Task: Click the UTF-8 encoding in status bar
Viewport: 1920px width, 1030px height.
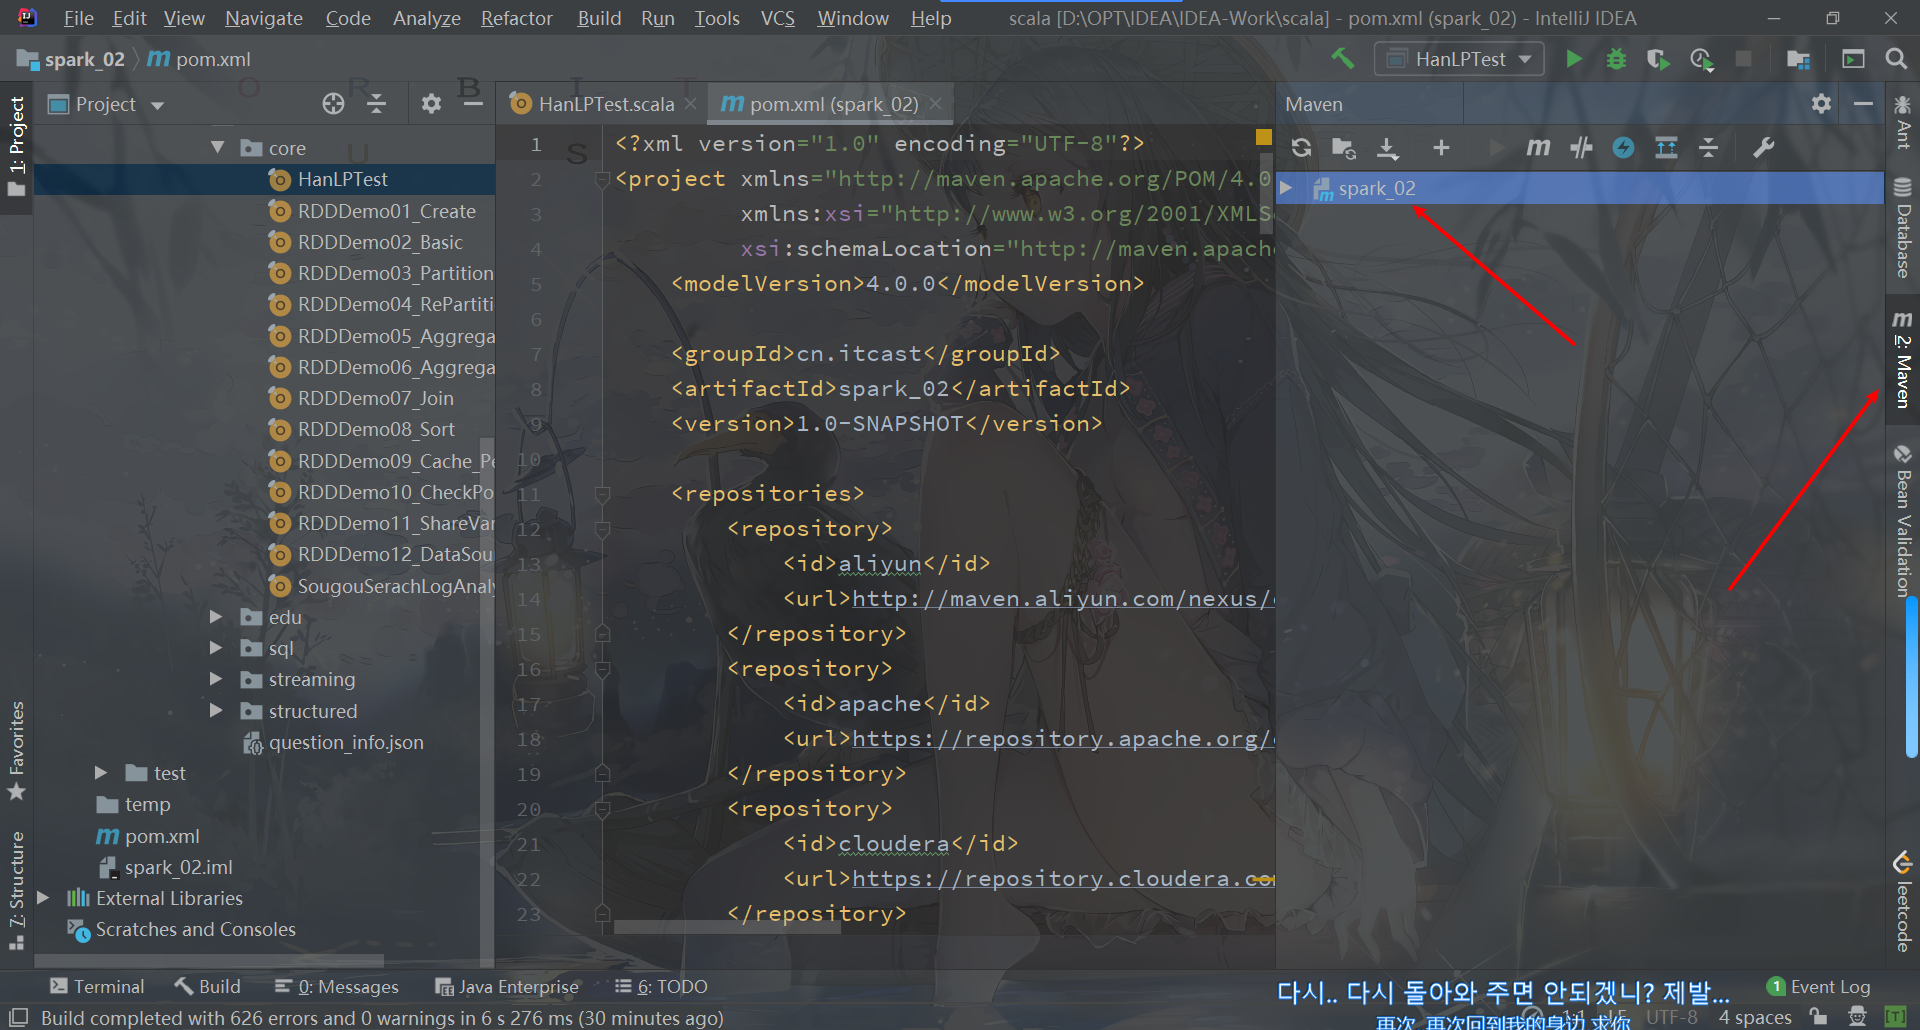Action: 1671,1017
